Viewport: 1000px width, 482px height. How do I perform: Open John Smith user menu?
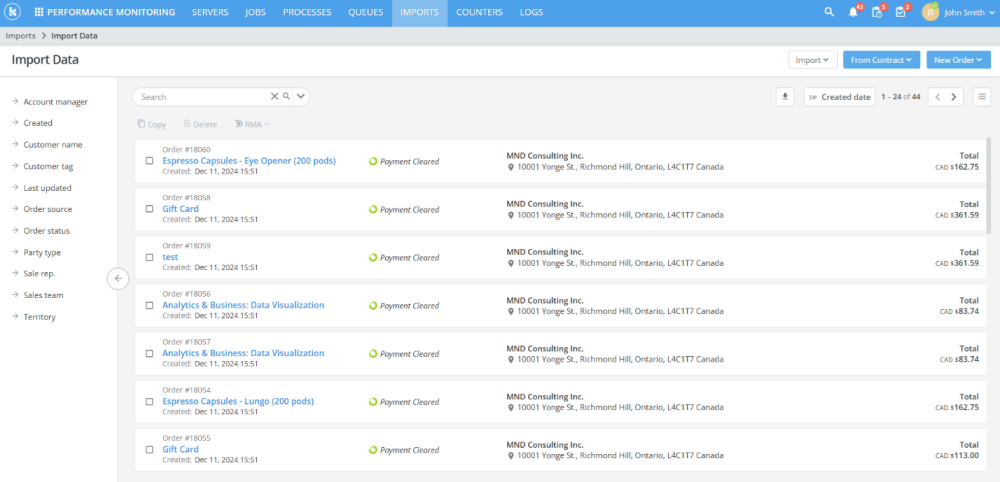(969, 12)
